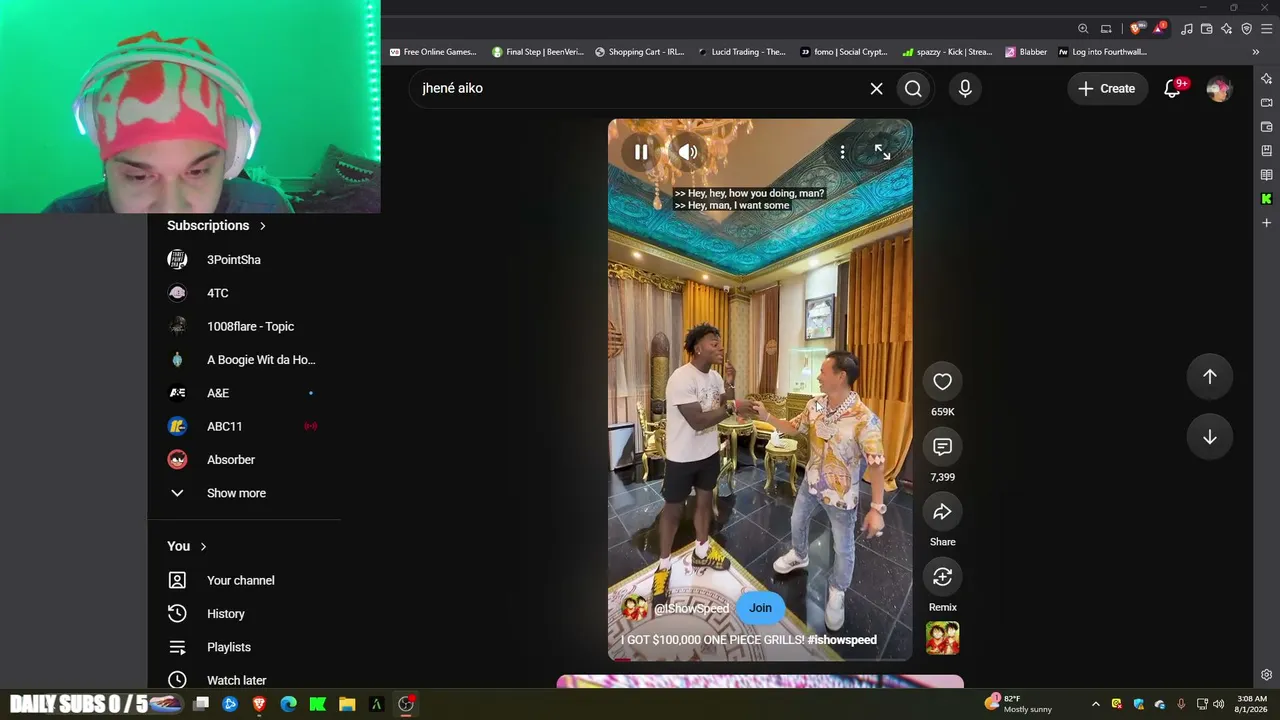This screenshot has height=720, width=1280.
Task: Search with your voice microphone
Action: tap(965, 88)
